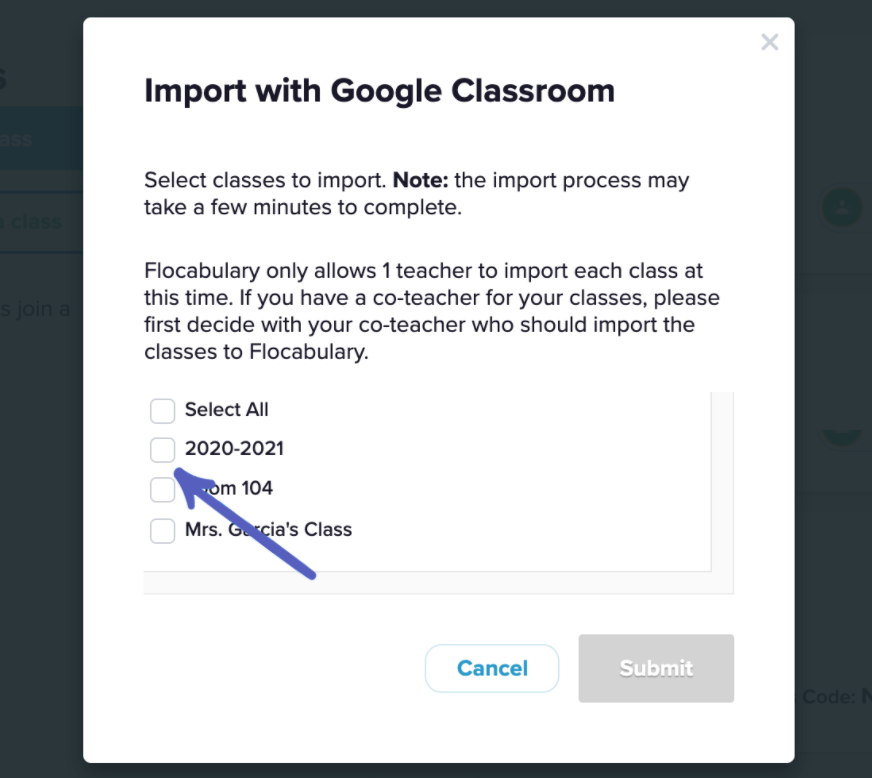The width and height of the screenshot is (872, 778).
Task: Click the green smiley icon behind the dialog
Action: tap(840, 437)
